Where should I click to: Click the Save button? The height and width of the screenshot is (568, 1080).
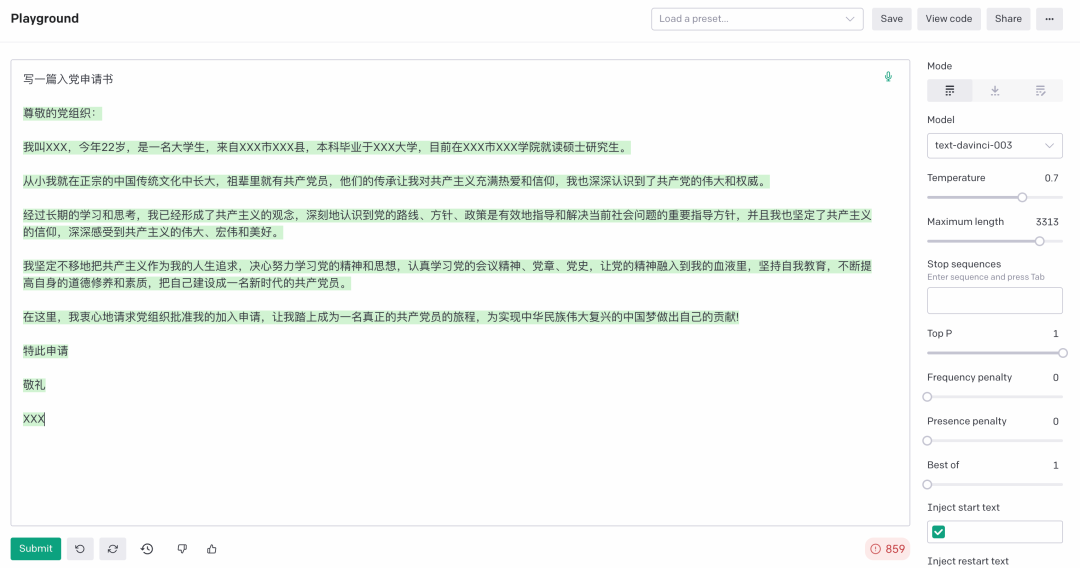coord(891,19)
